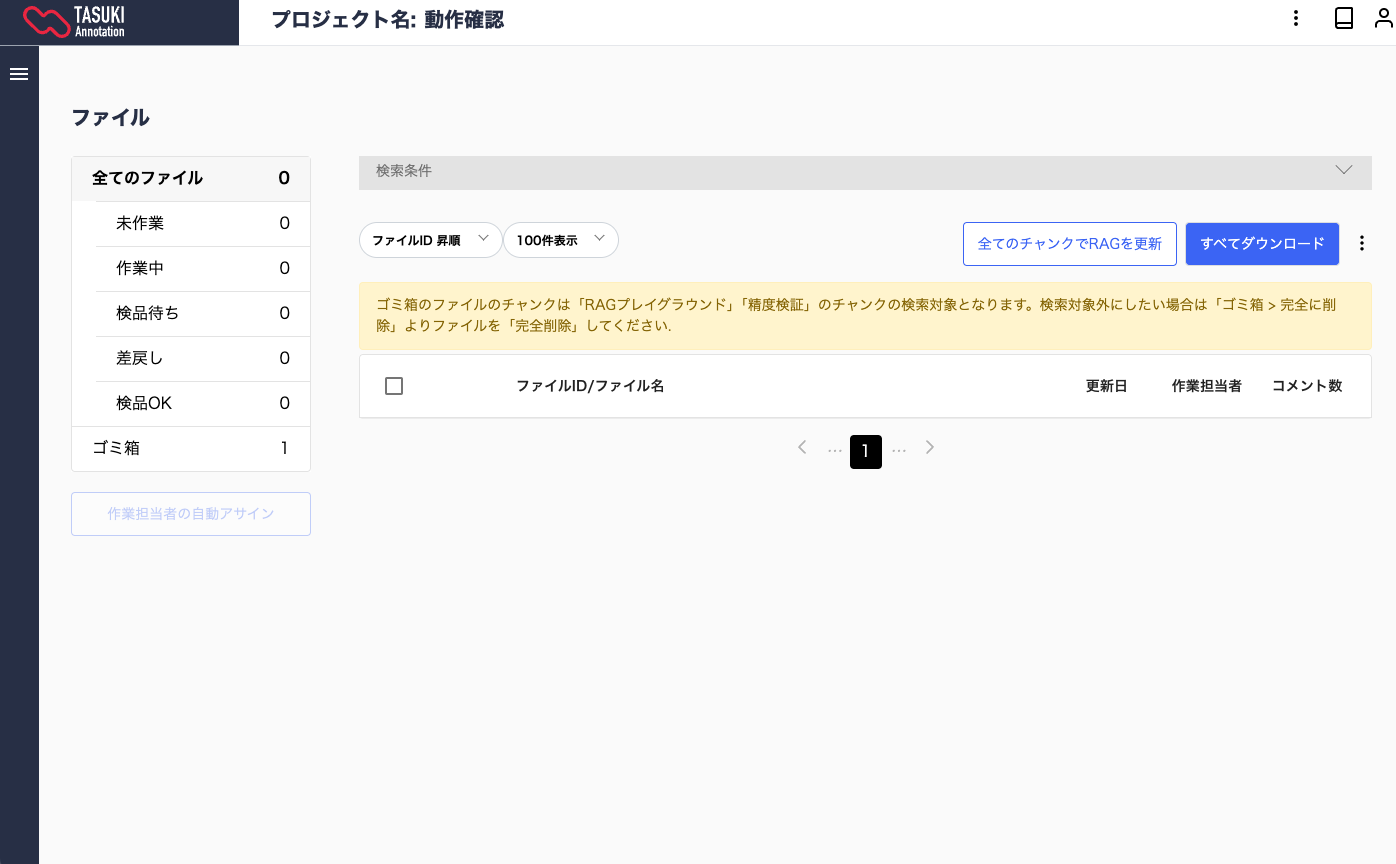Open the user account icon
The image size is (1396, 864).
[1383, 18]
